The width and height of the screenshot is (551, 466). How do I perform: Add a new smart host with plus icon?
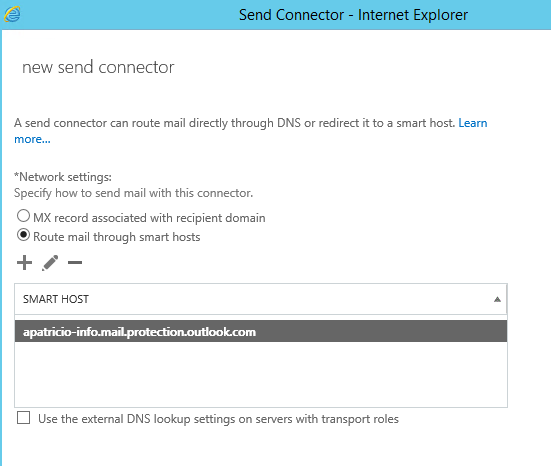[24, 263]
